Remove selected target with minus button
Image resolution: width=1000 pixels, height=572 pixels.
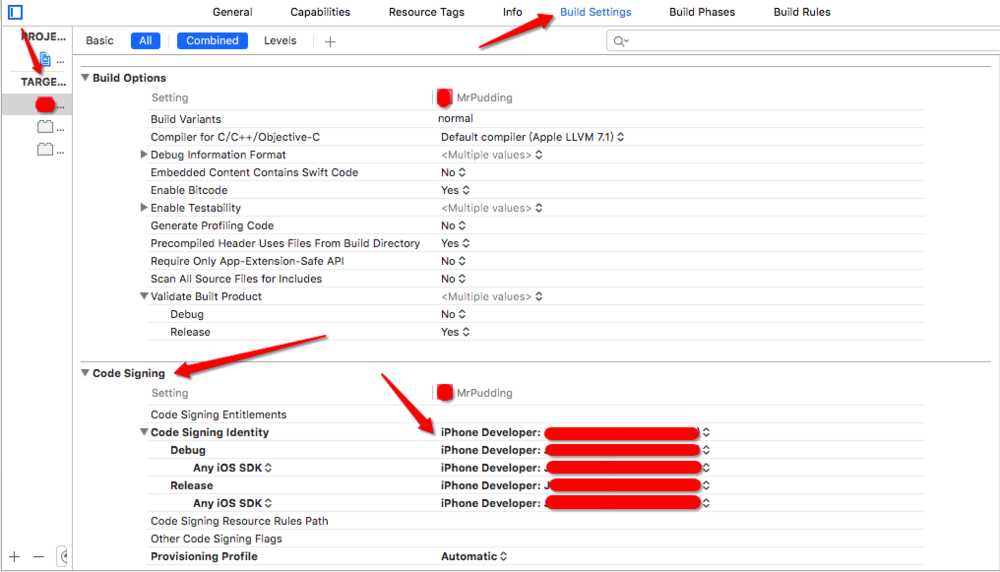tap(38, 557)
